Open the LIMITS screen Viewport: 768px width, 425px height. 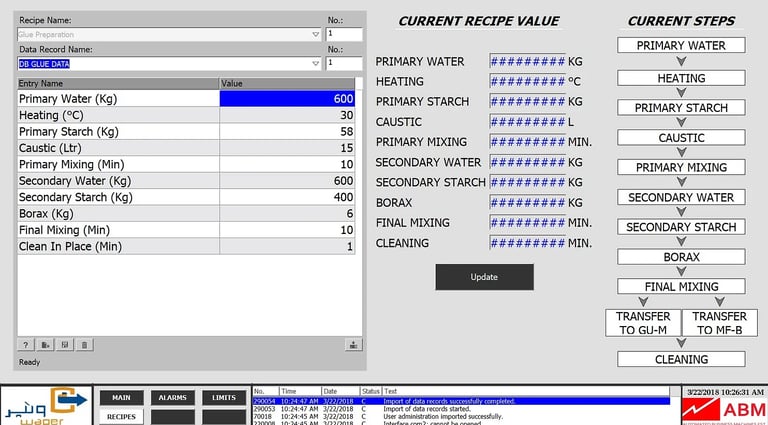(x=224, y=398)
